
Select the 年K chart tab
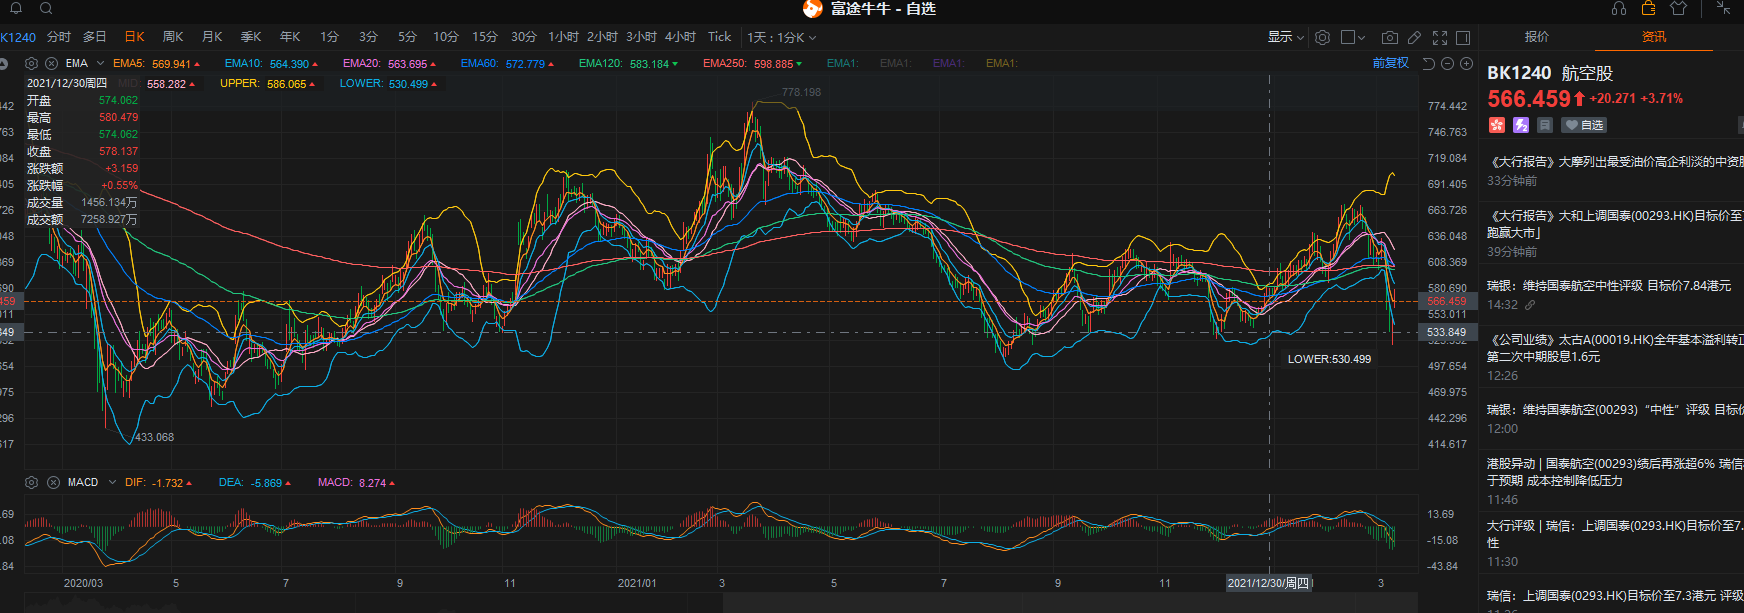[x=290, y=37]
